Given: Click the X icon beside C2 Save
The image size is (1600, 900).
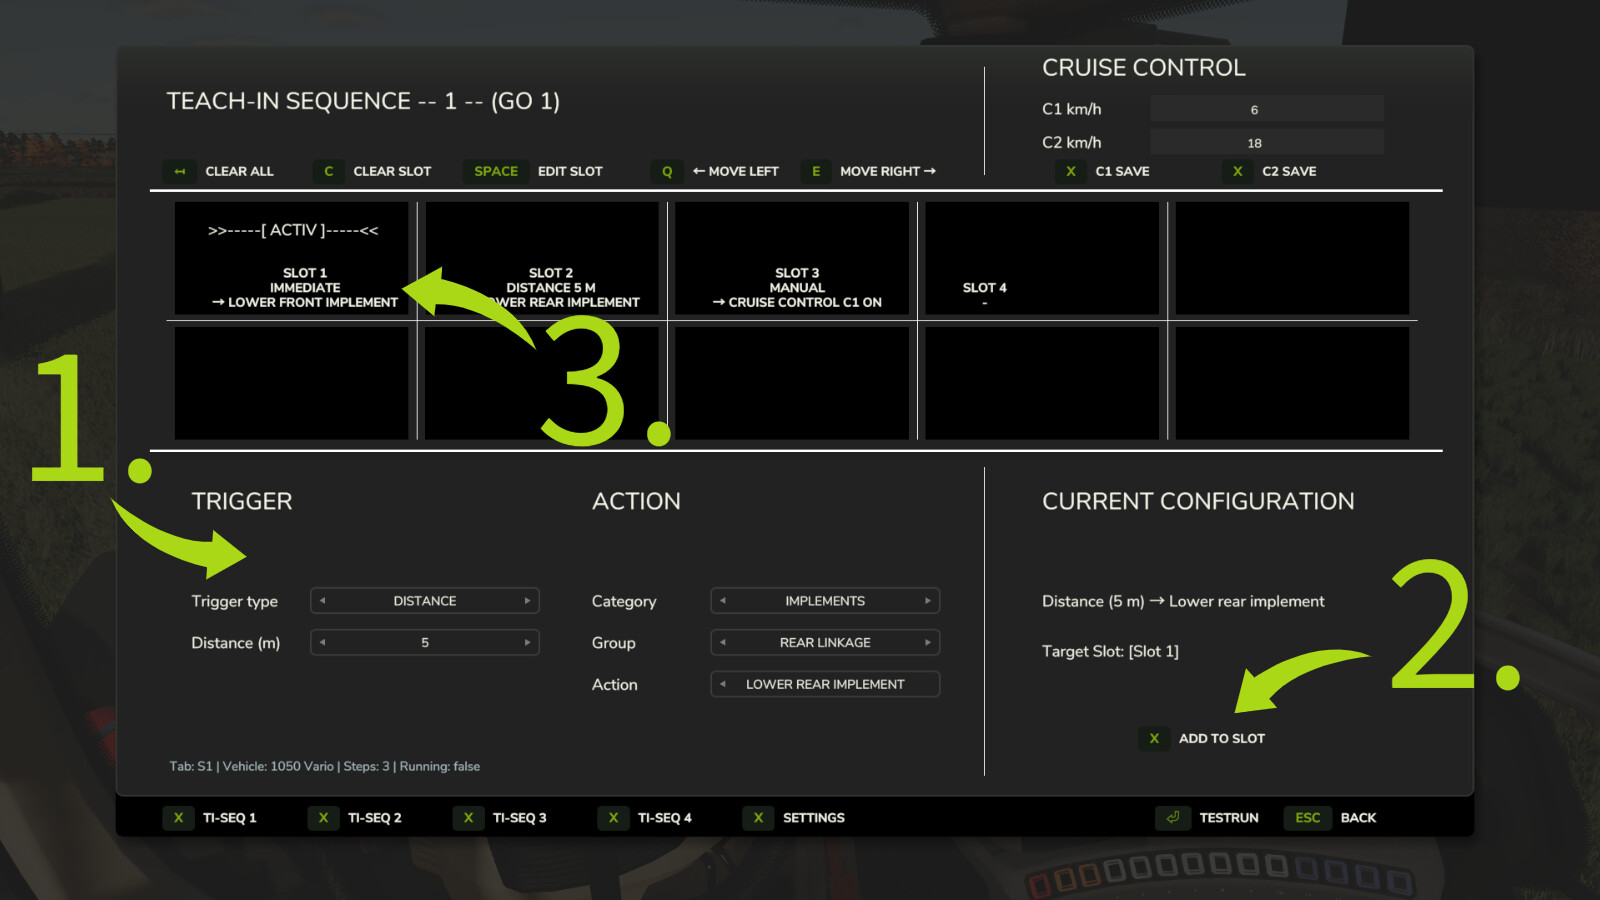Looking at the screenshot, I should (x=1237, y=171).
